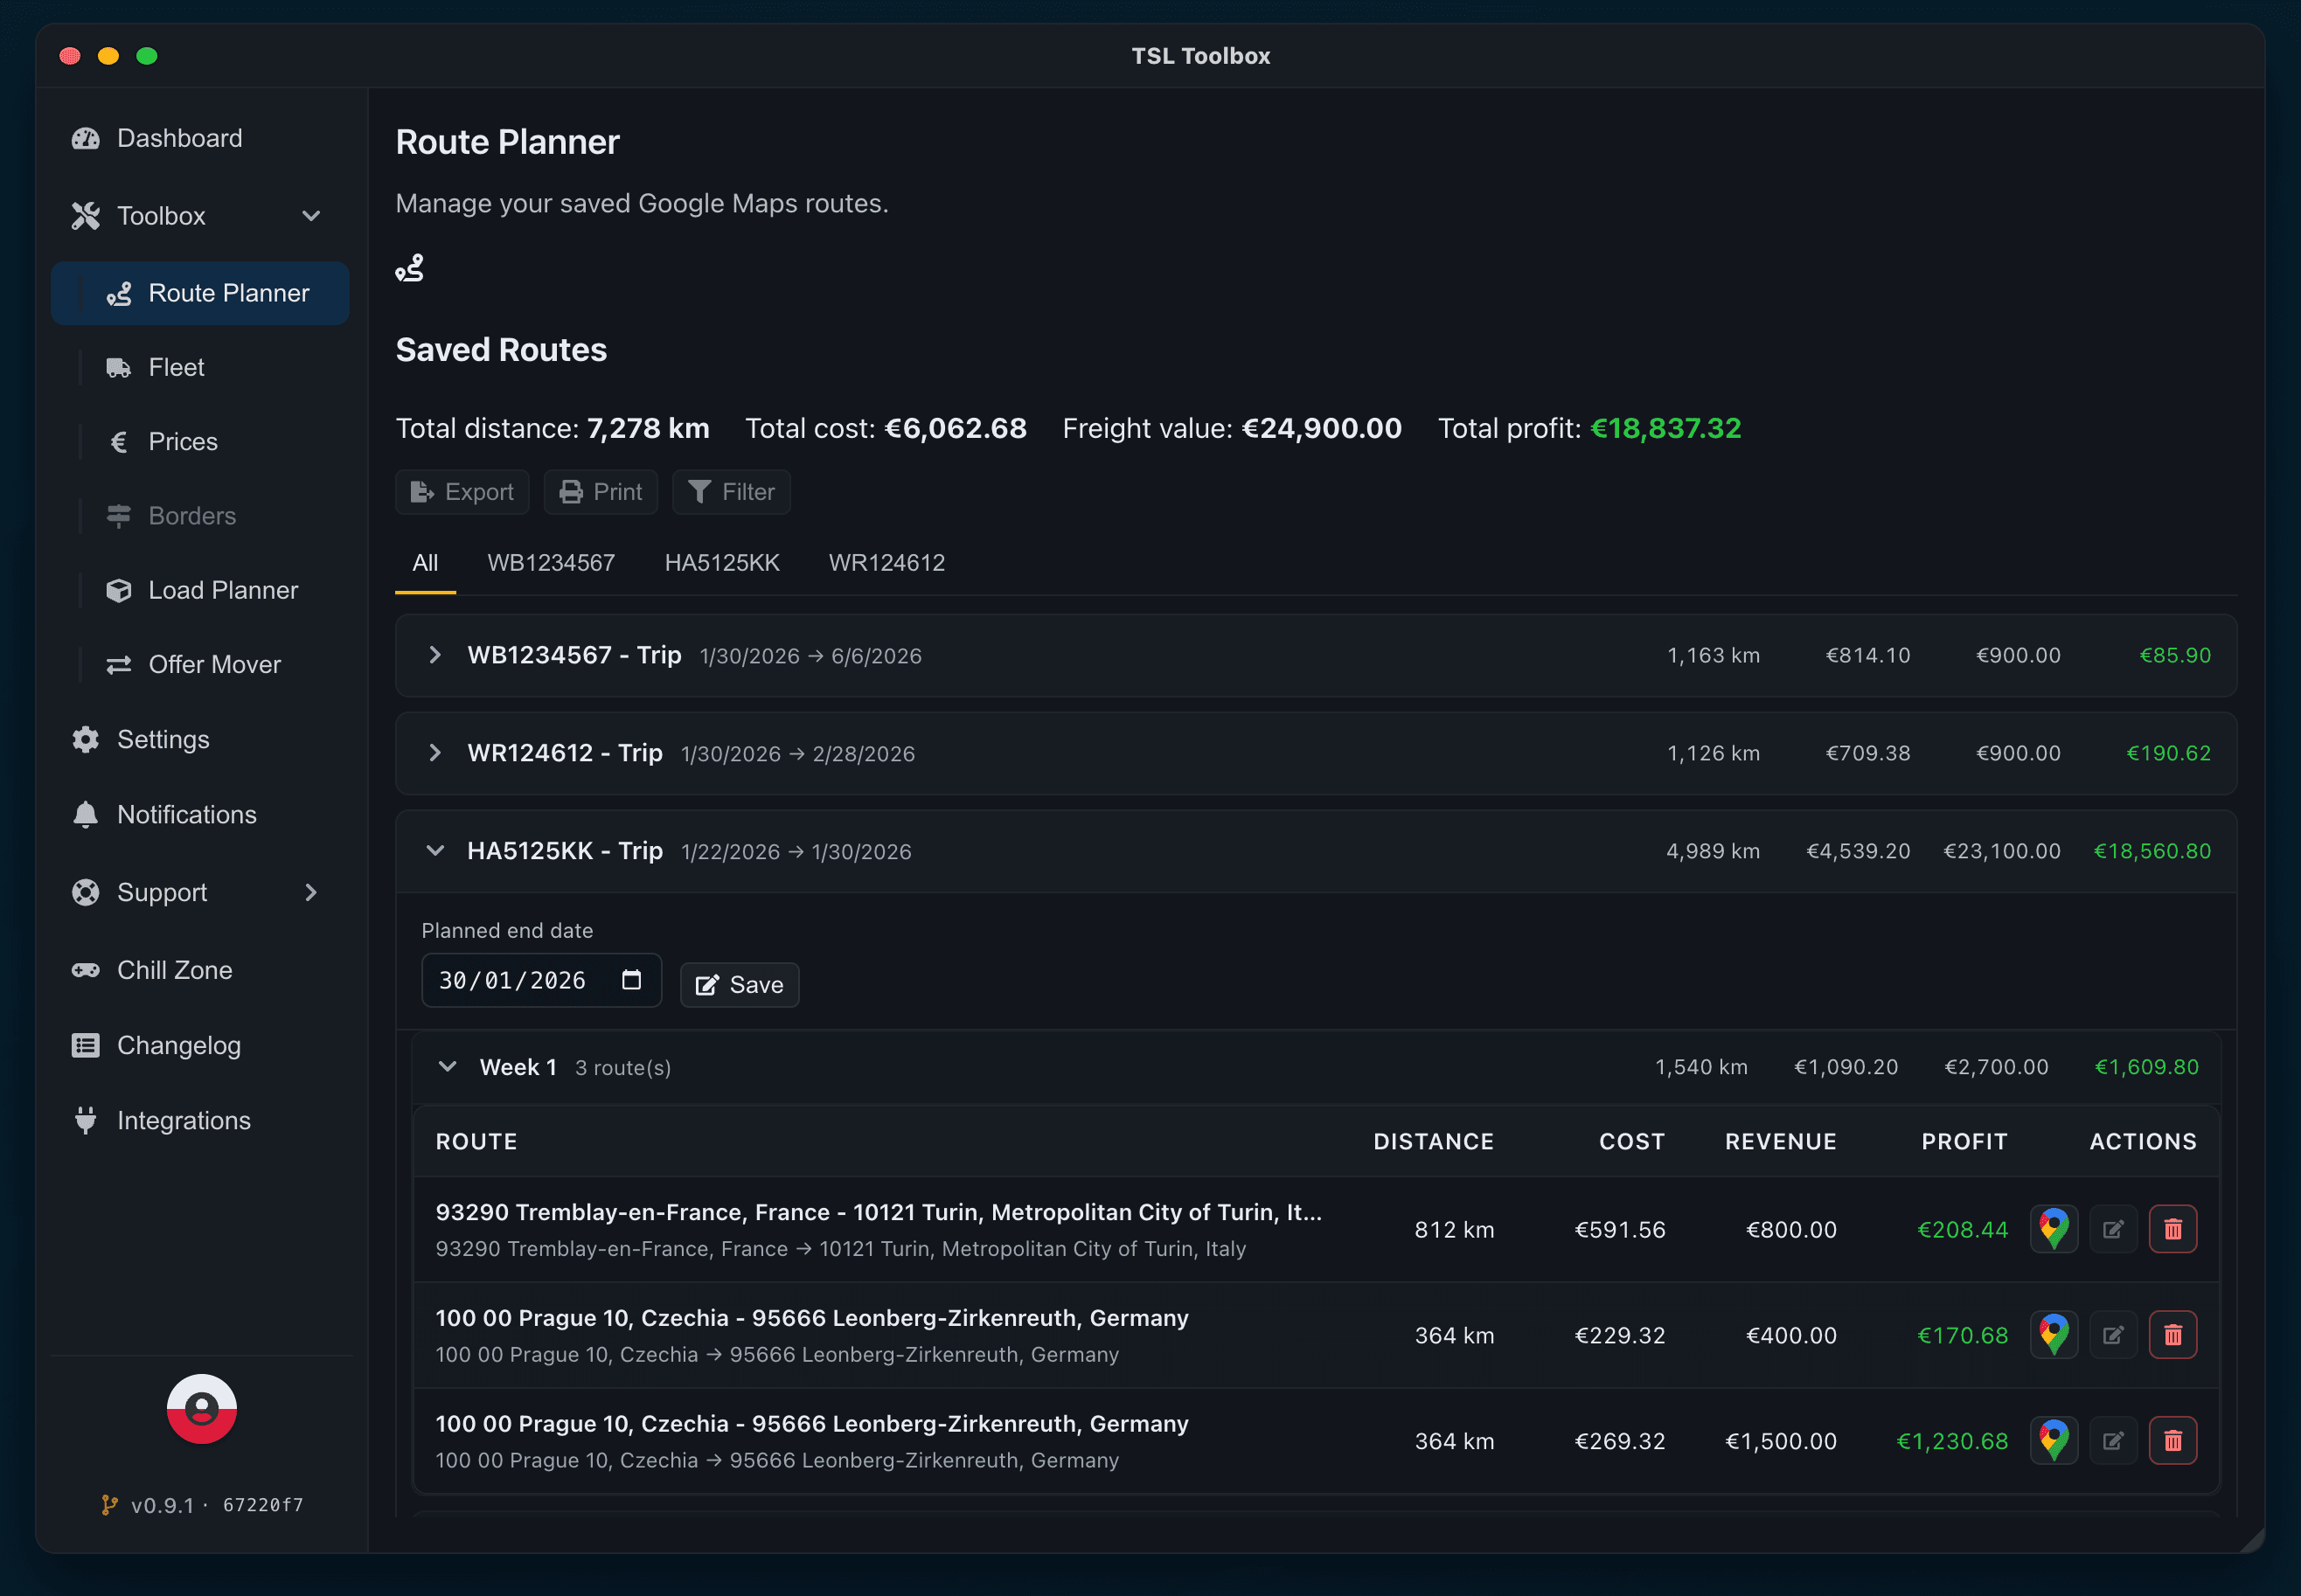Click the €6,062.68 total cost
The height and width of the screenshot is (1596, 2301).
point(955,428)
